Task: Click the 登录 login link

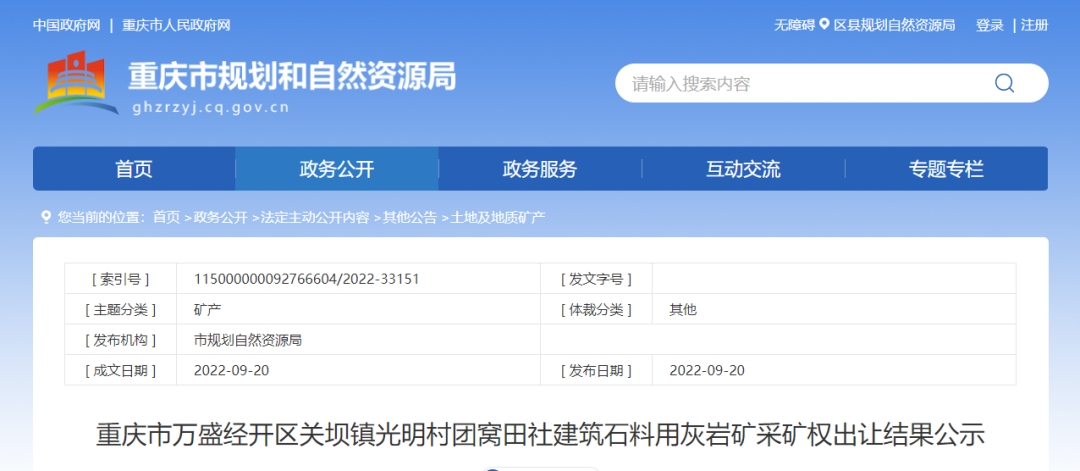Action: (990, 25)
